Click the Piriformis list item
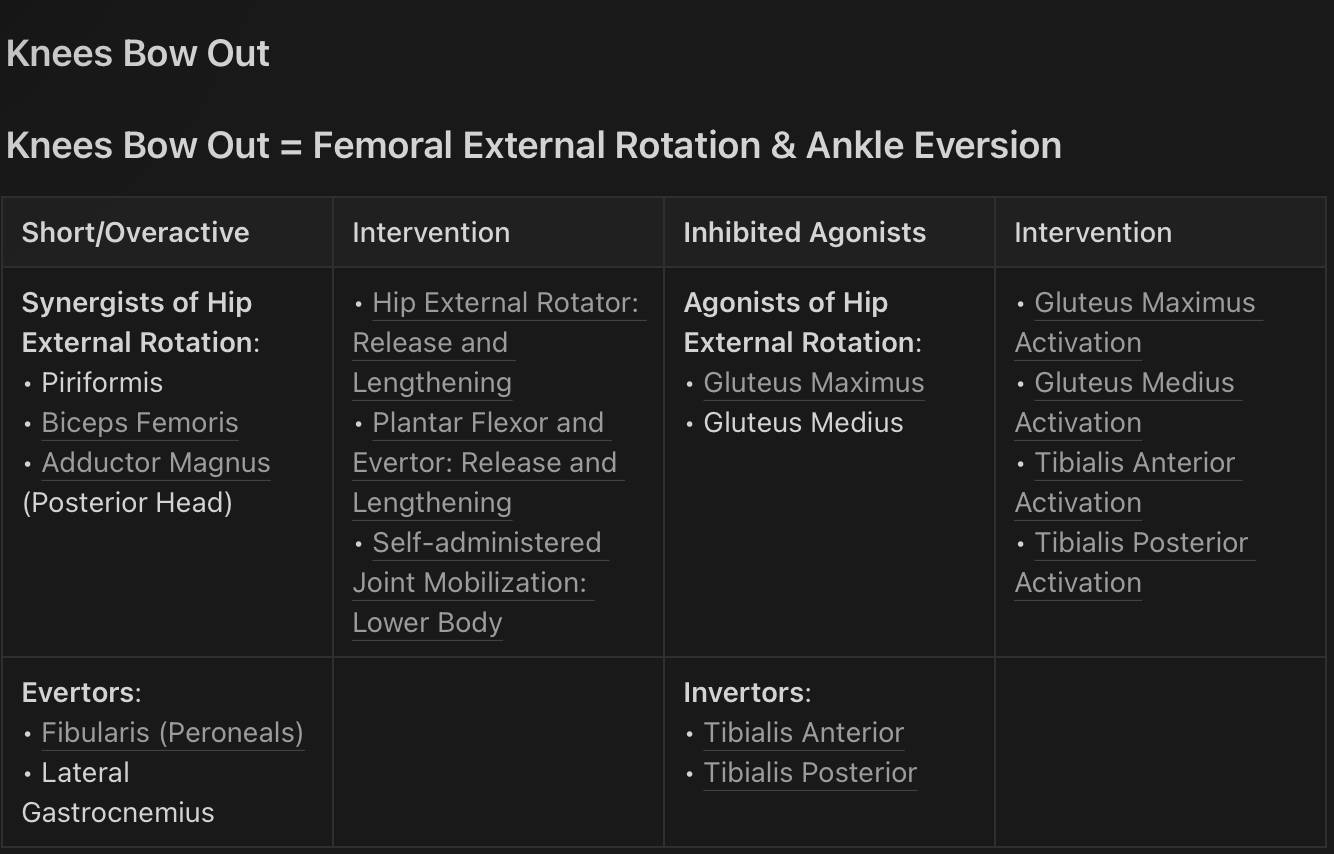The width and height of the screenshot is (1334, 854). pos(102,383)
